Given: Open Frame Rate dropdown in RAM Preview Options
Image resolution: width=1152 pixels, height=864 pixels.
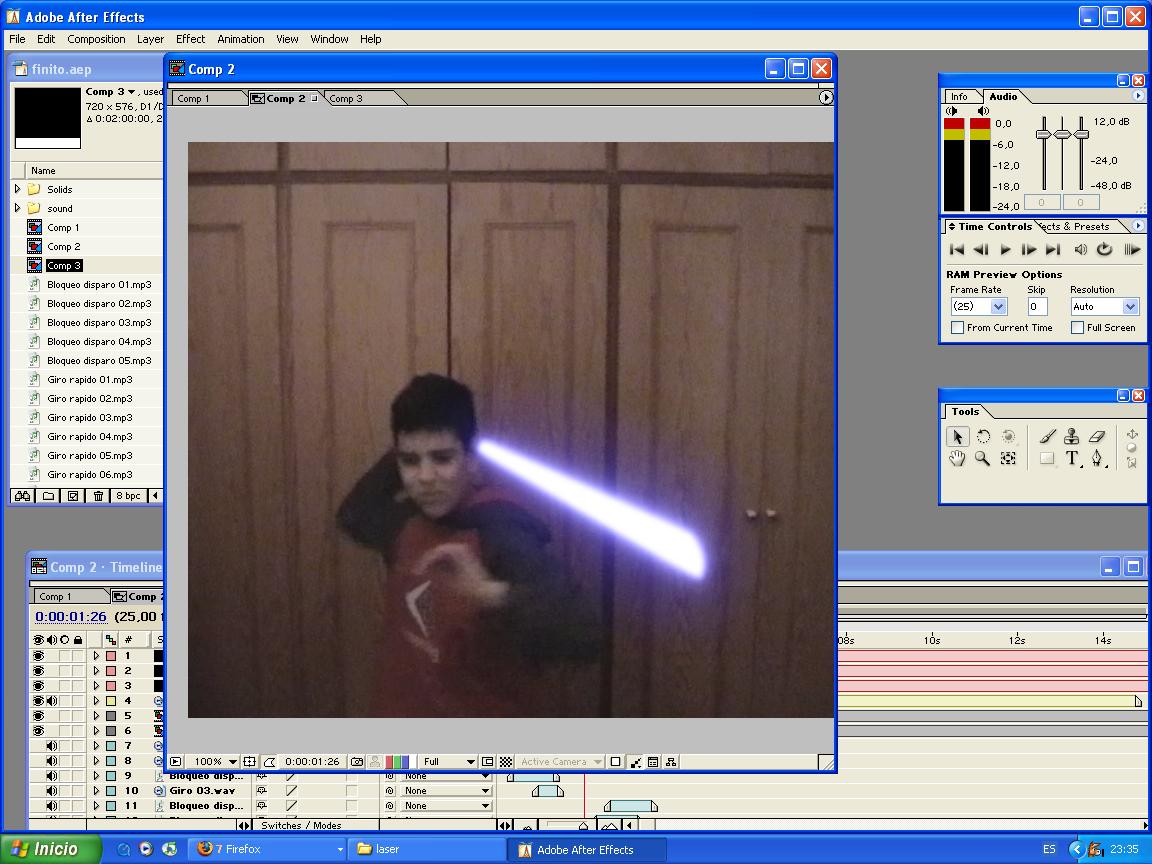Looking at the screenshot, I should (x=979, y=306).
